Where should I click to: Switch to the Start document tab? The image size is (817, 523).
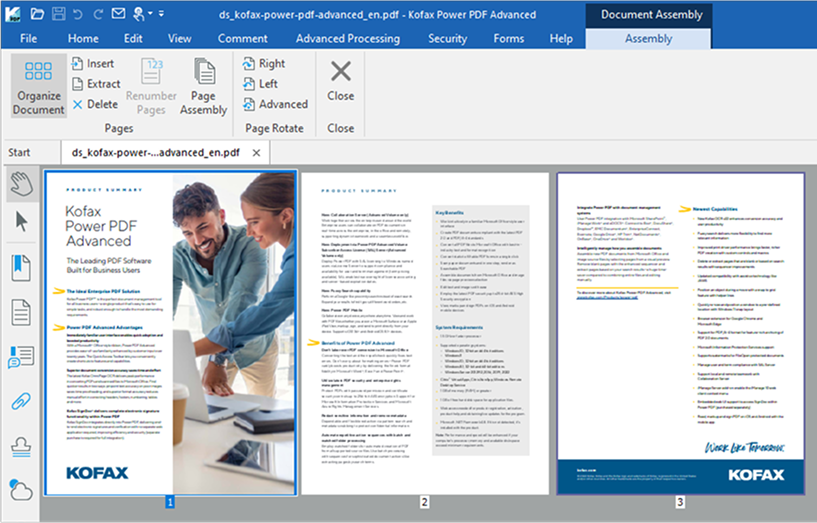coord(19,153)
